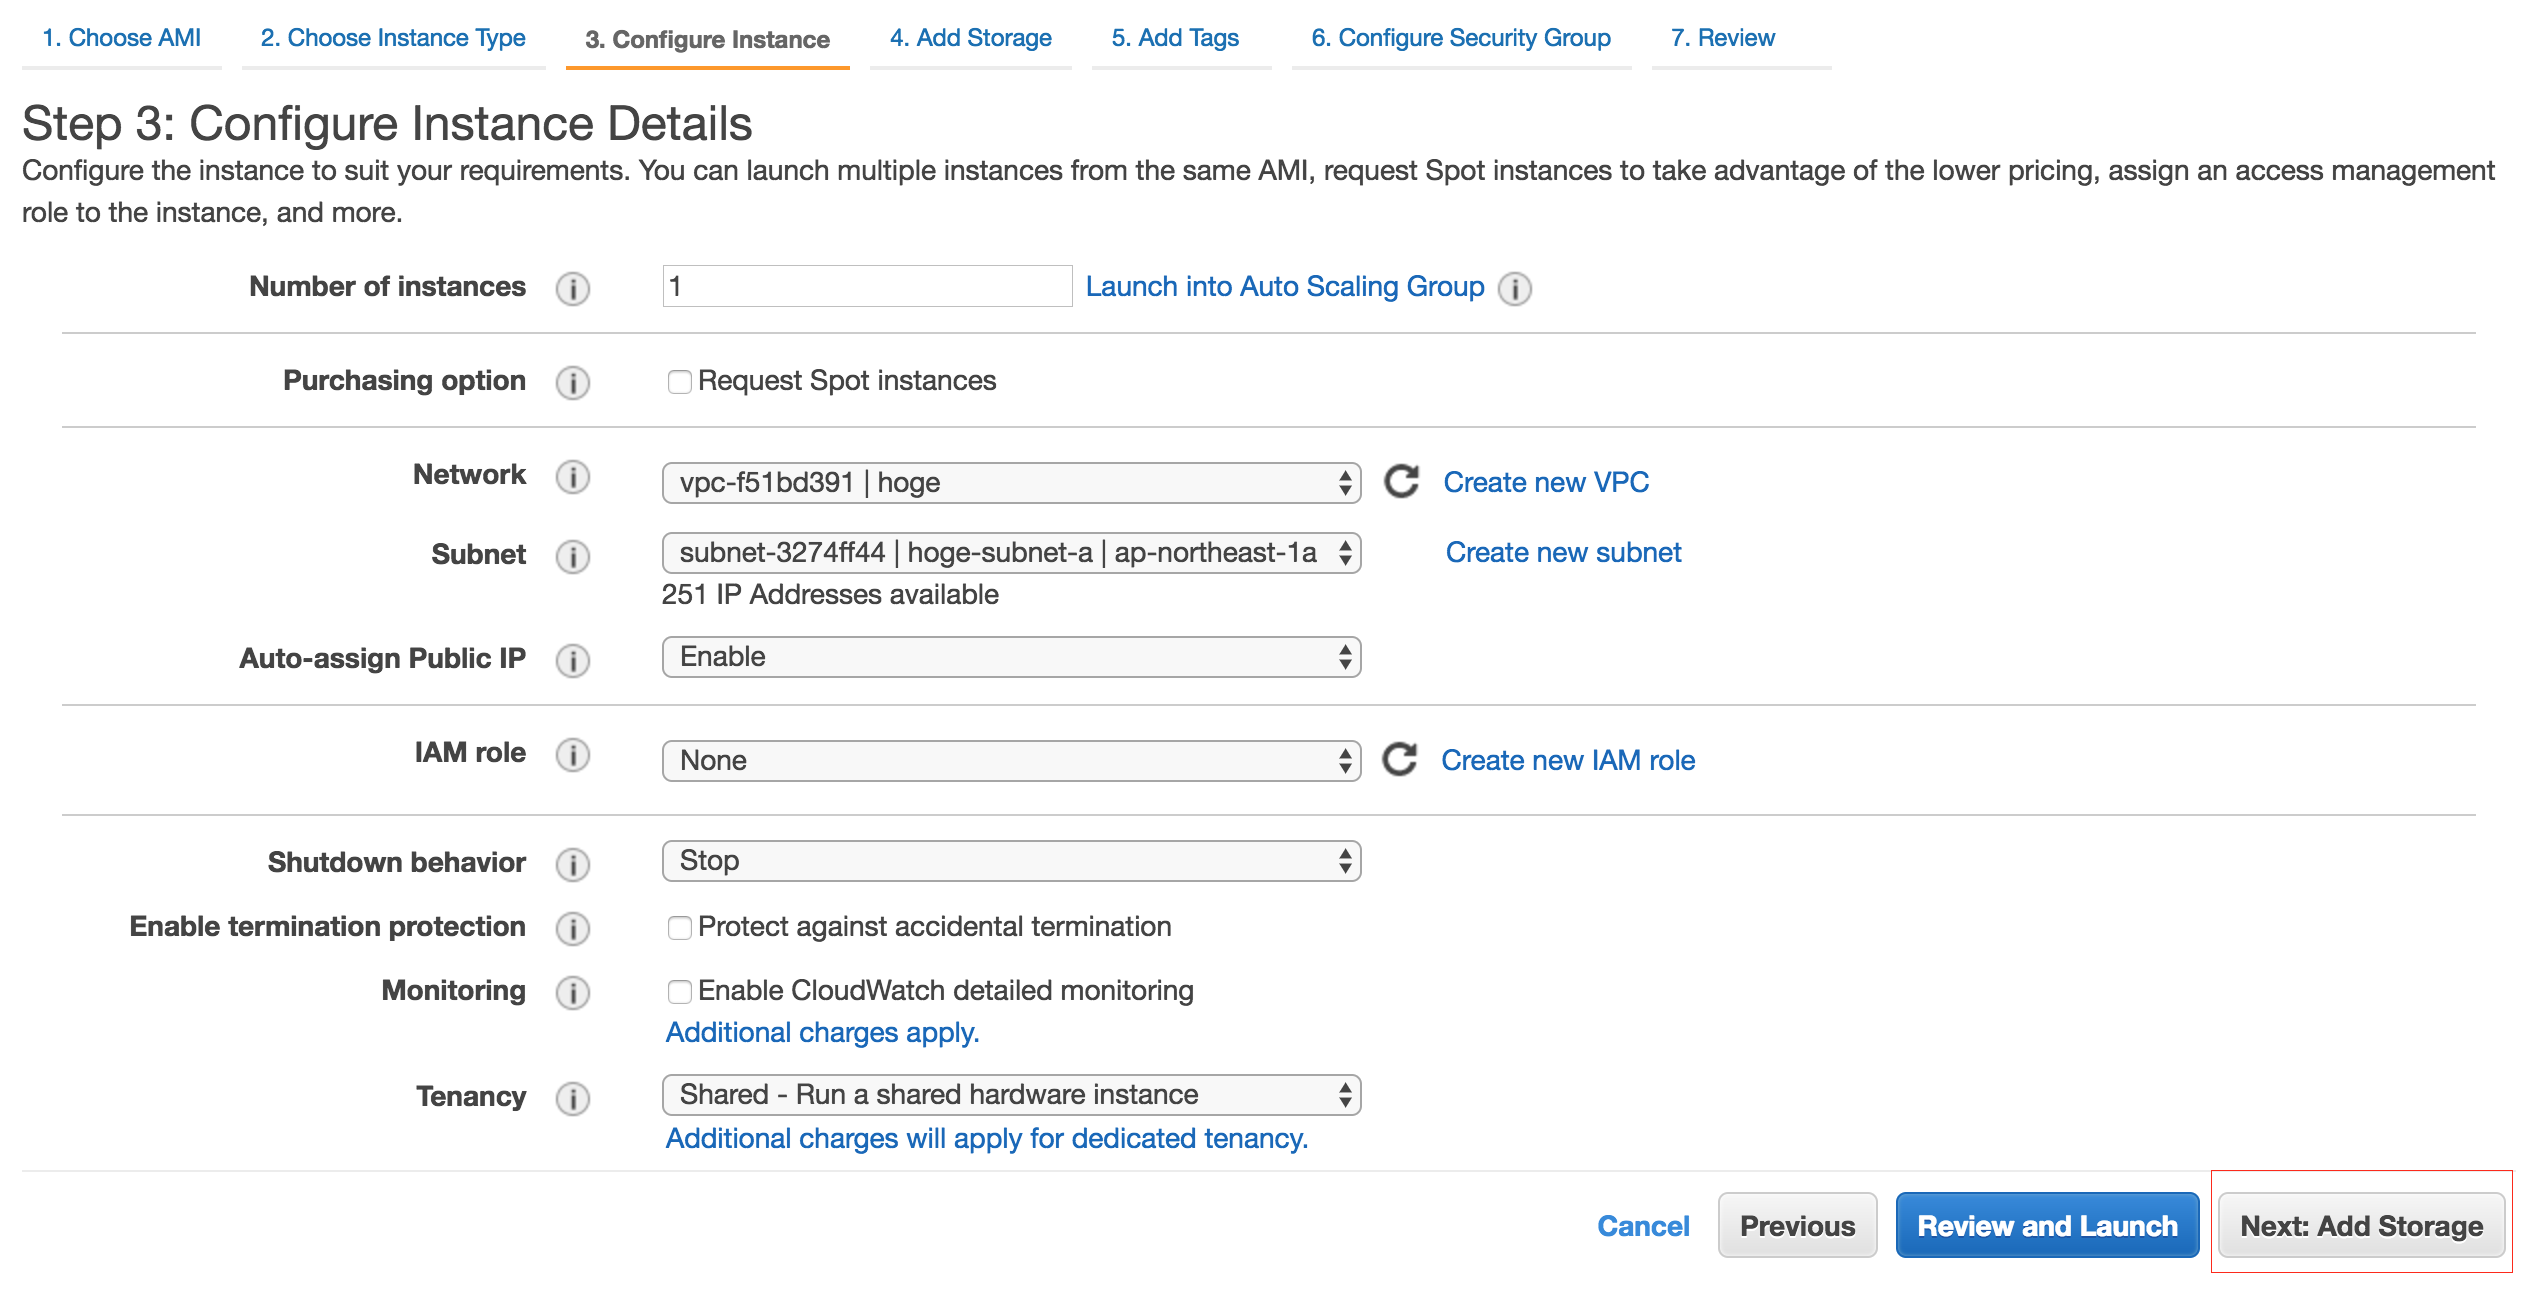Show info for Auto-assign Public IP

pos(573,661)
